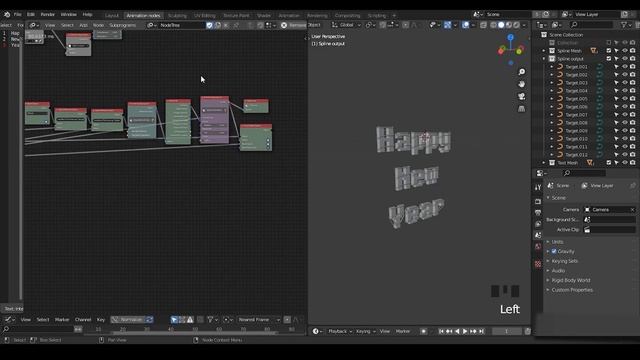The image size is (640, 360).
Task: Open the Scene properties tab icon
Action: tap(538, 236)
